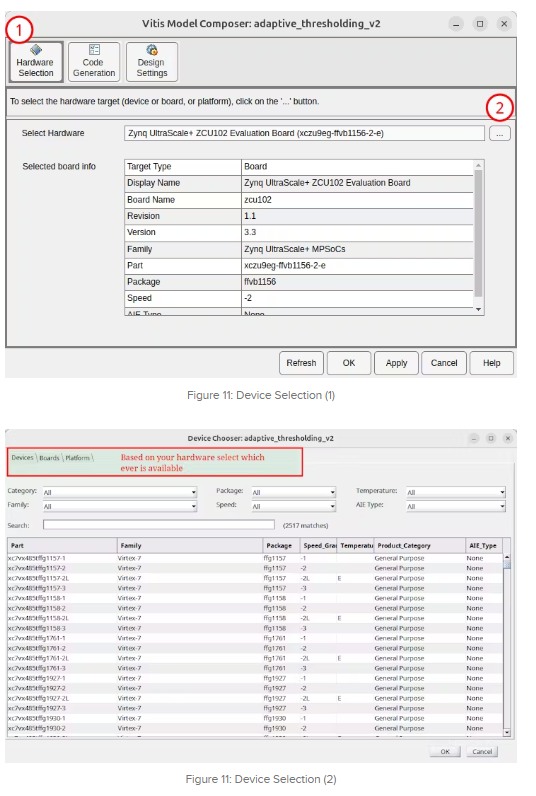Switch to the Platform tab in Device Chooser

point(78,457)
